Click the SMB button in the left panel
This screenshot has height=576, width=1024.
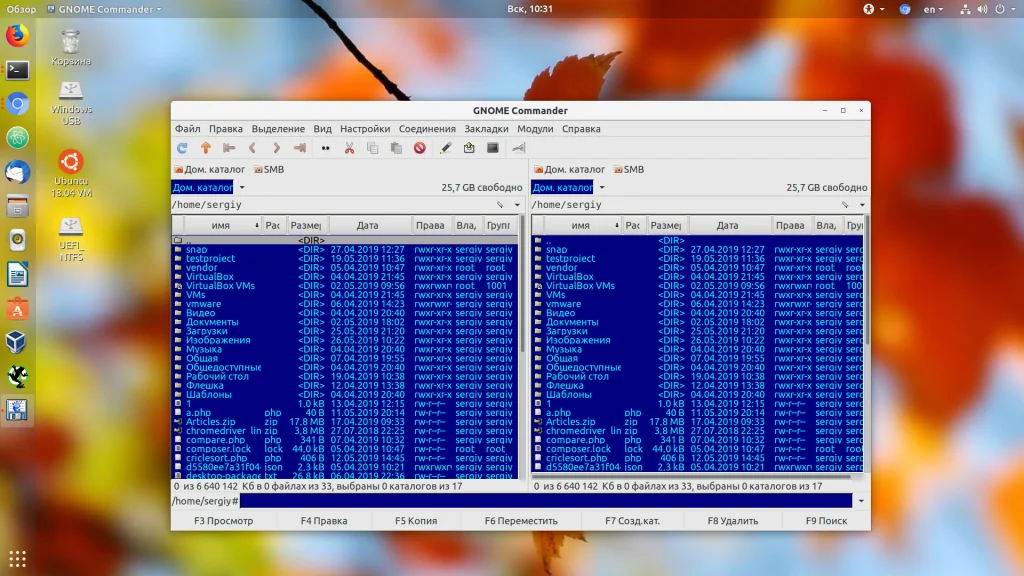pyautogui.click(x=269, y=170)
